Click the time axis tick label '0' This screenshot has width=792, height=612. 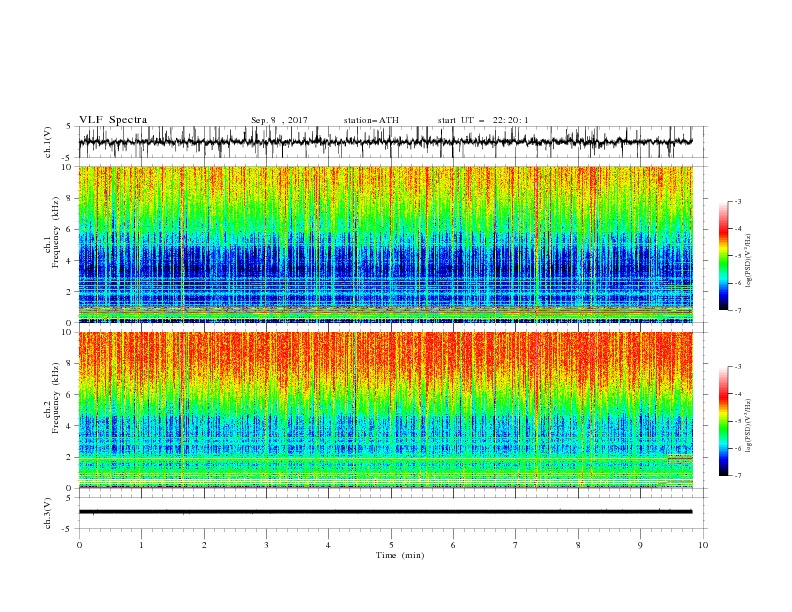click(x=79, y=545)
